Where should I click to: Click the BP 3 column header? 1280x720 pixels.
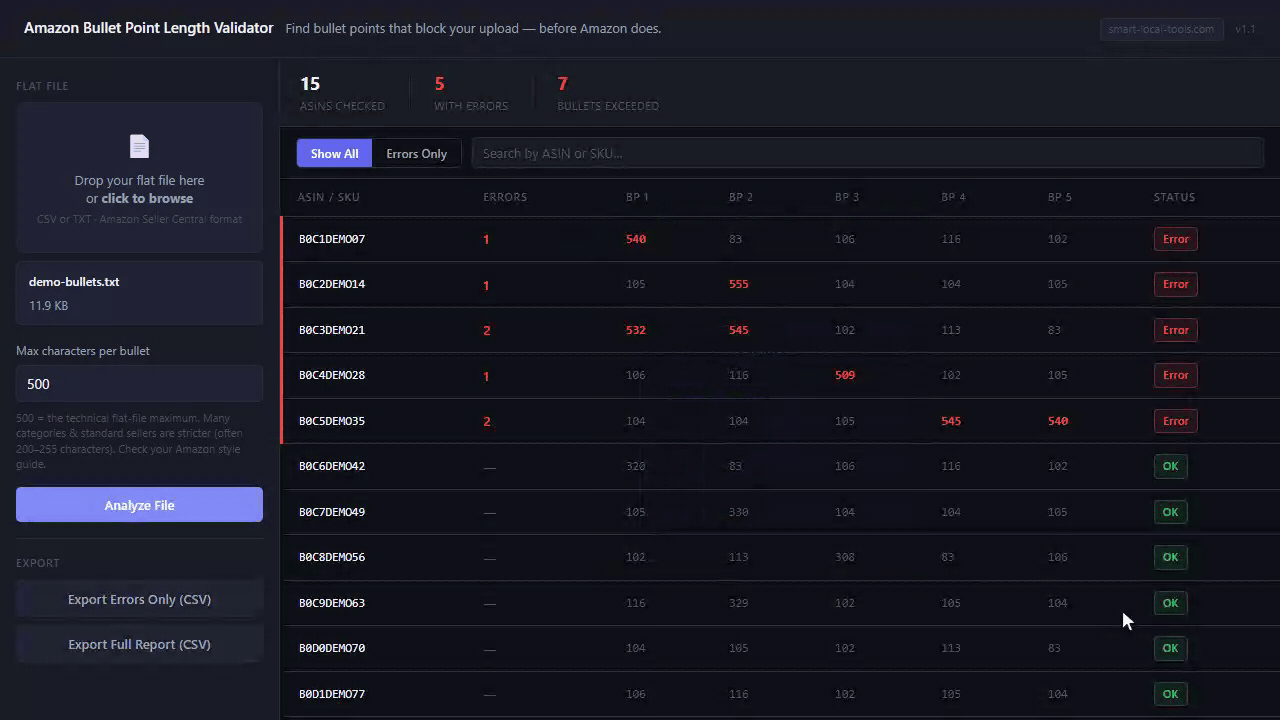tap(847, 197)
